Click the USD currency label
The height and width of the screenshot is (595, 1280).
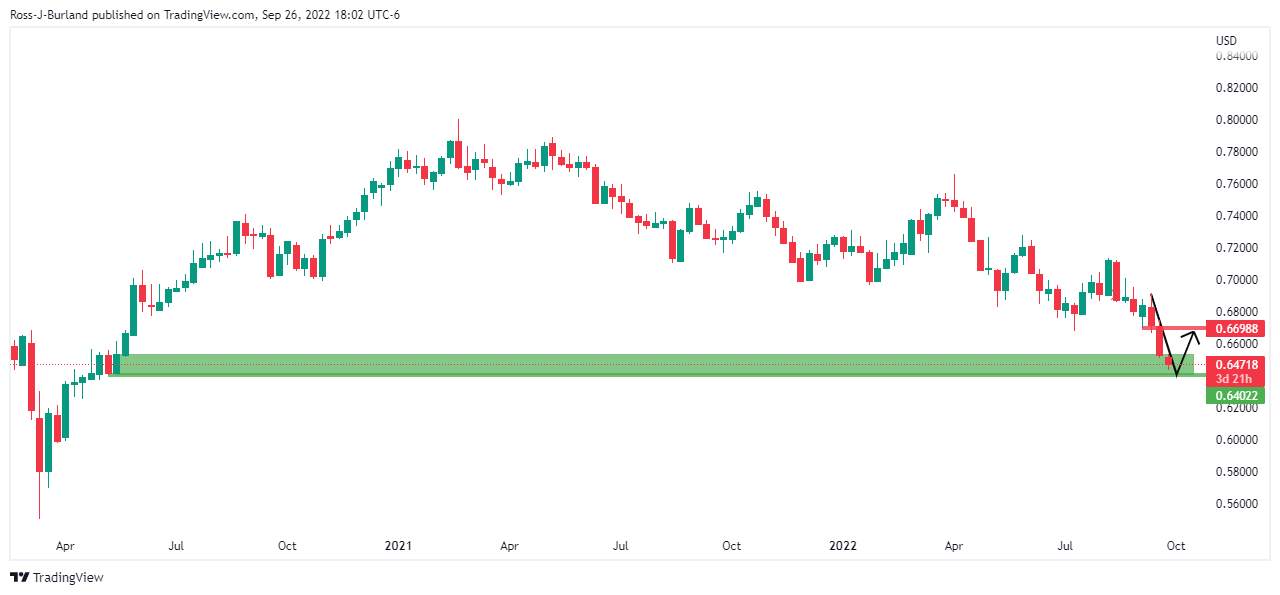1226,41
